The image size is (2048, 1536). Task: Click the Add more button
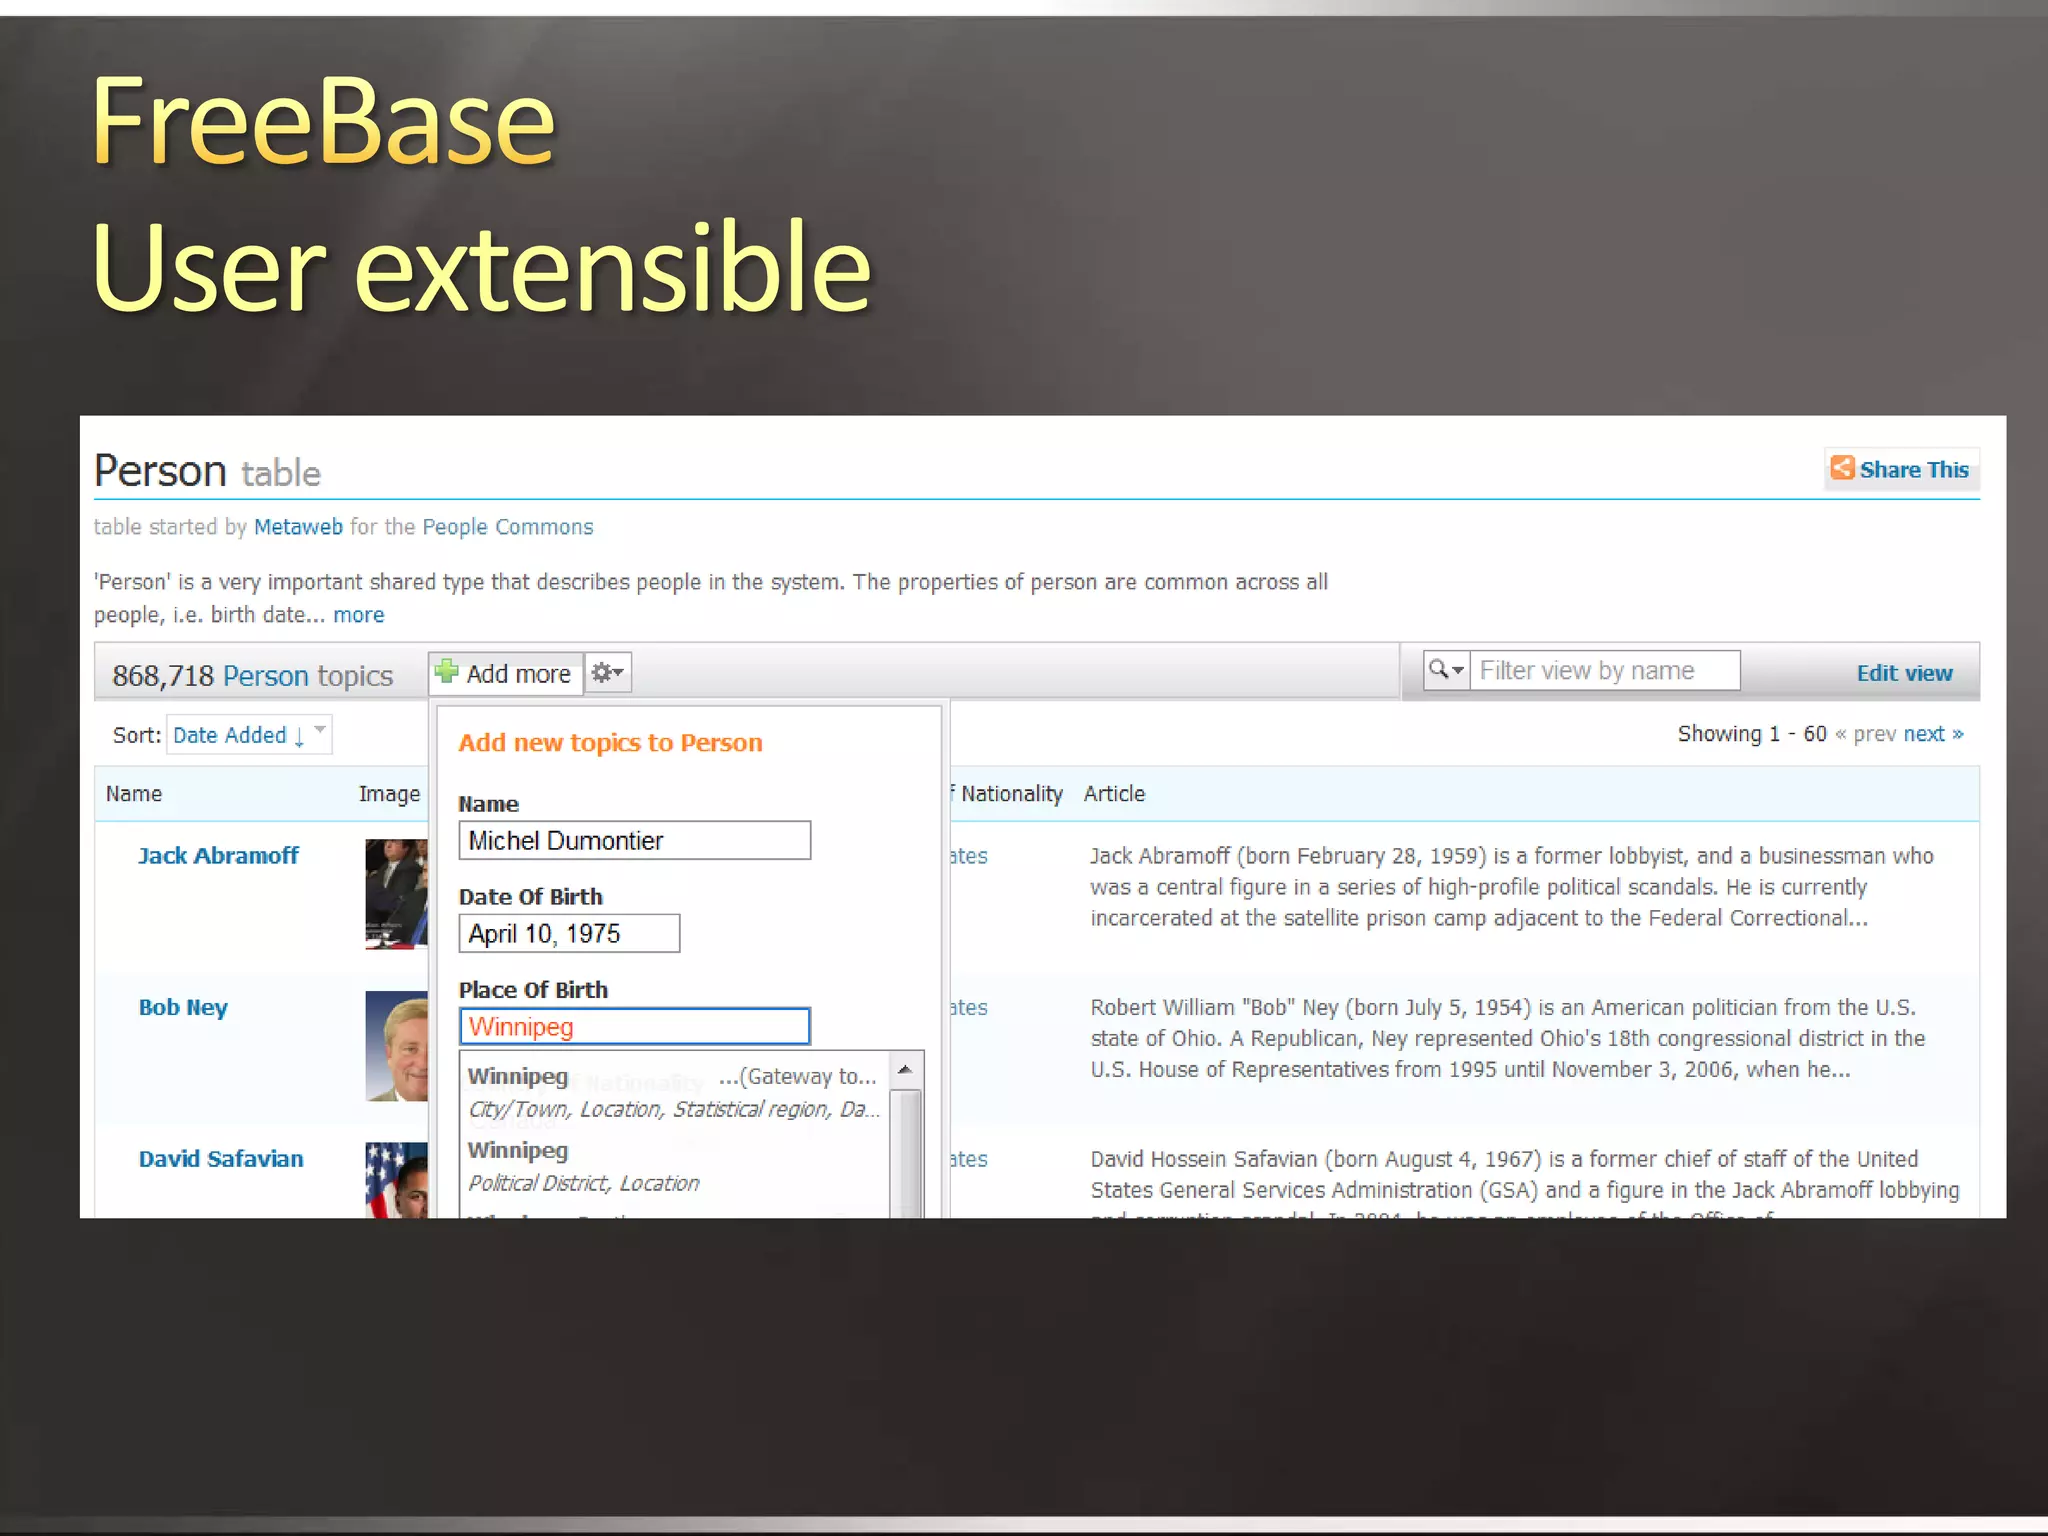506,674
